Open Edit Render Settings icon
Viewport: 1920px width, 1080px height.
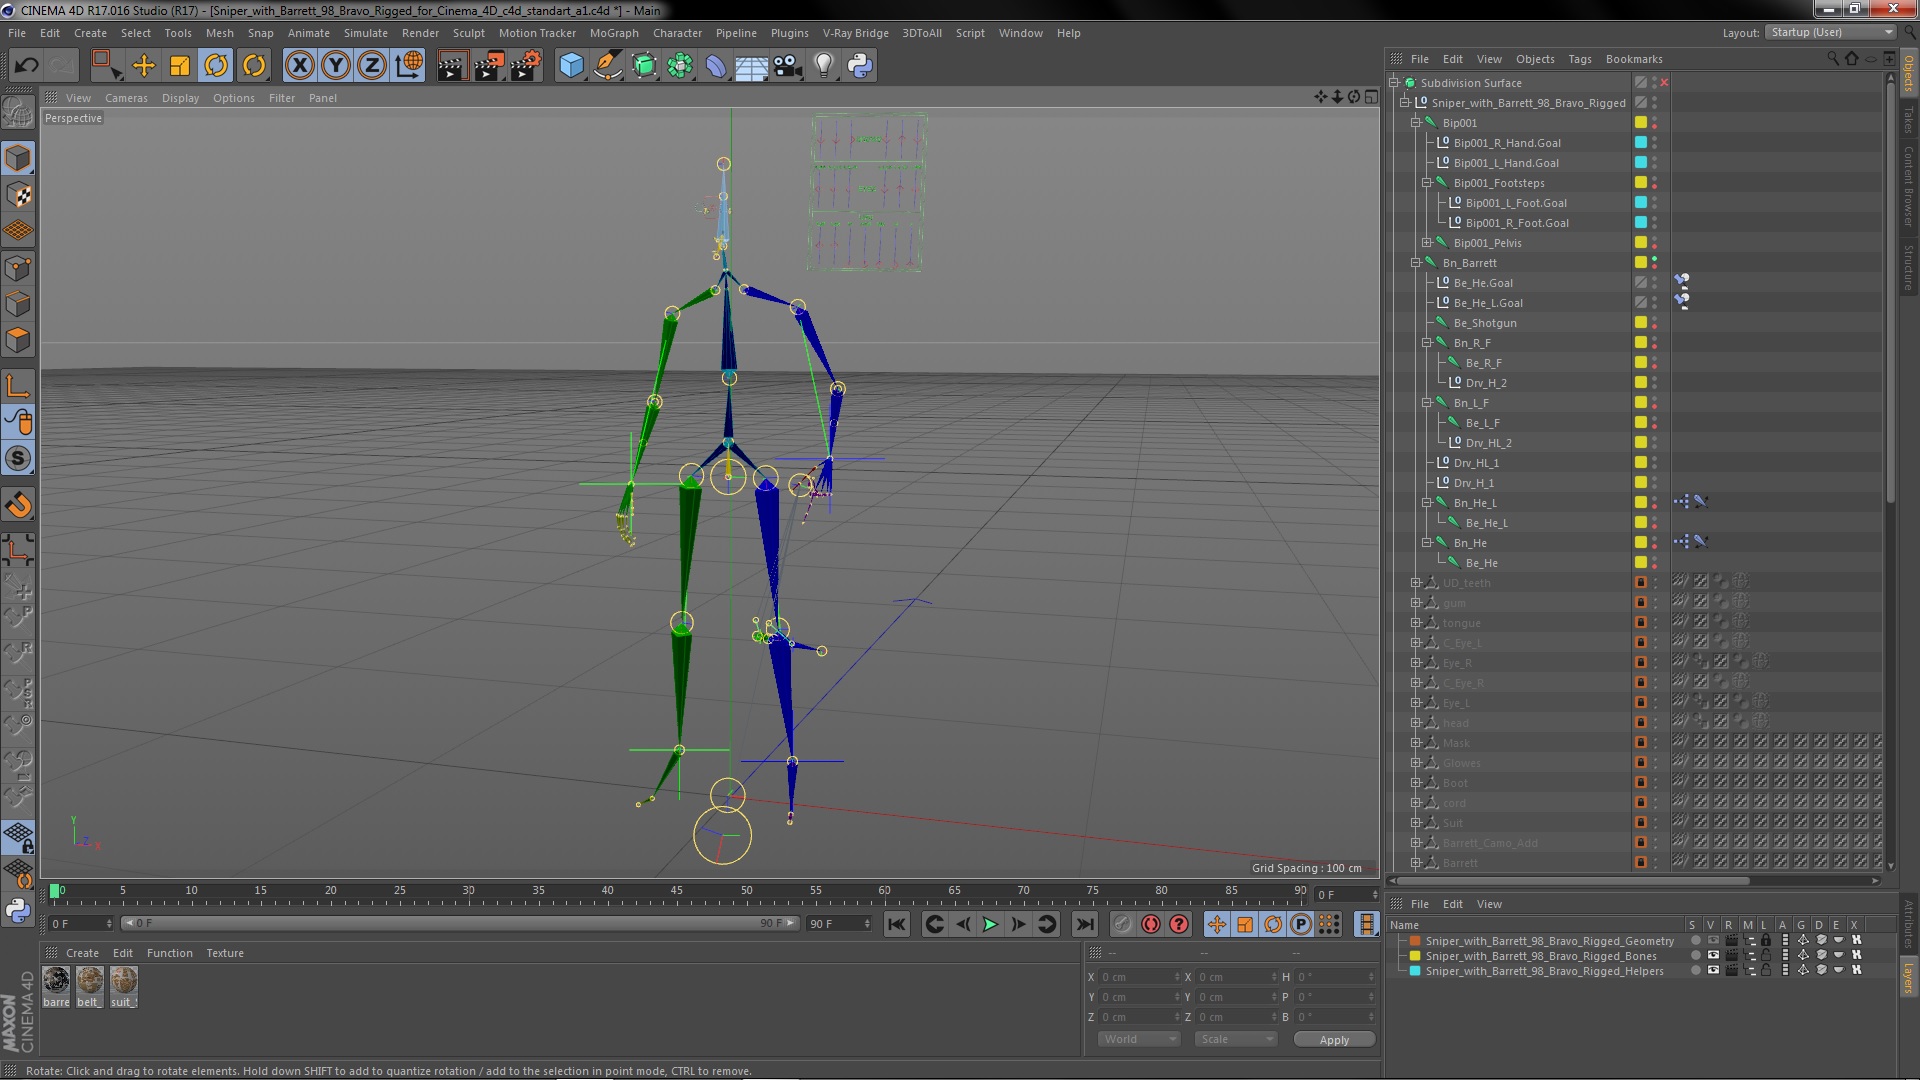[x=526, y=66]
